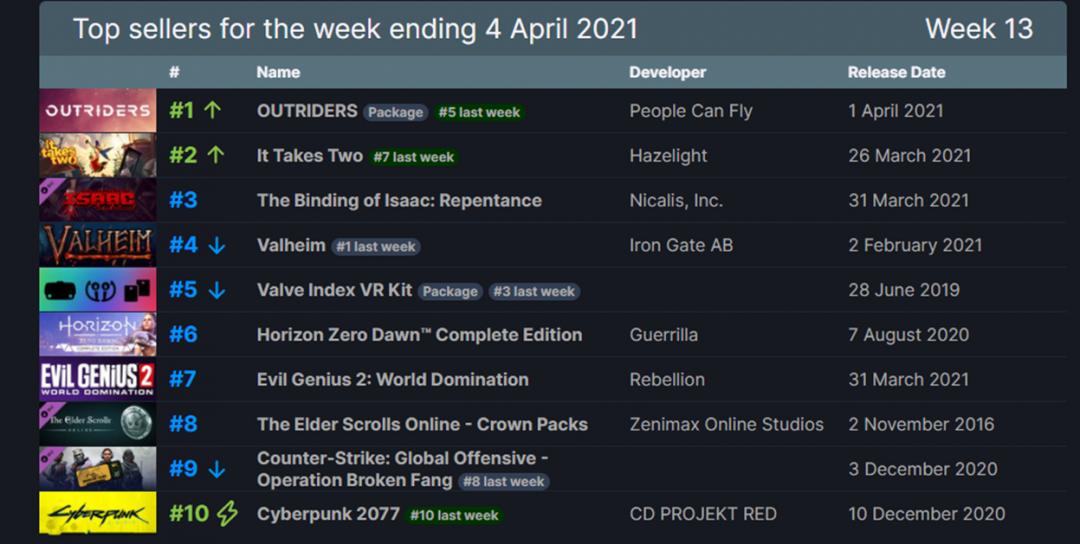Click the blue down arrow next to #5

pos(216,290)
